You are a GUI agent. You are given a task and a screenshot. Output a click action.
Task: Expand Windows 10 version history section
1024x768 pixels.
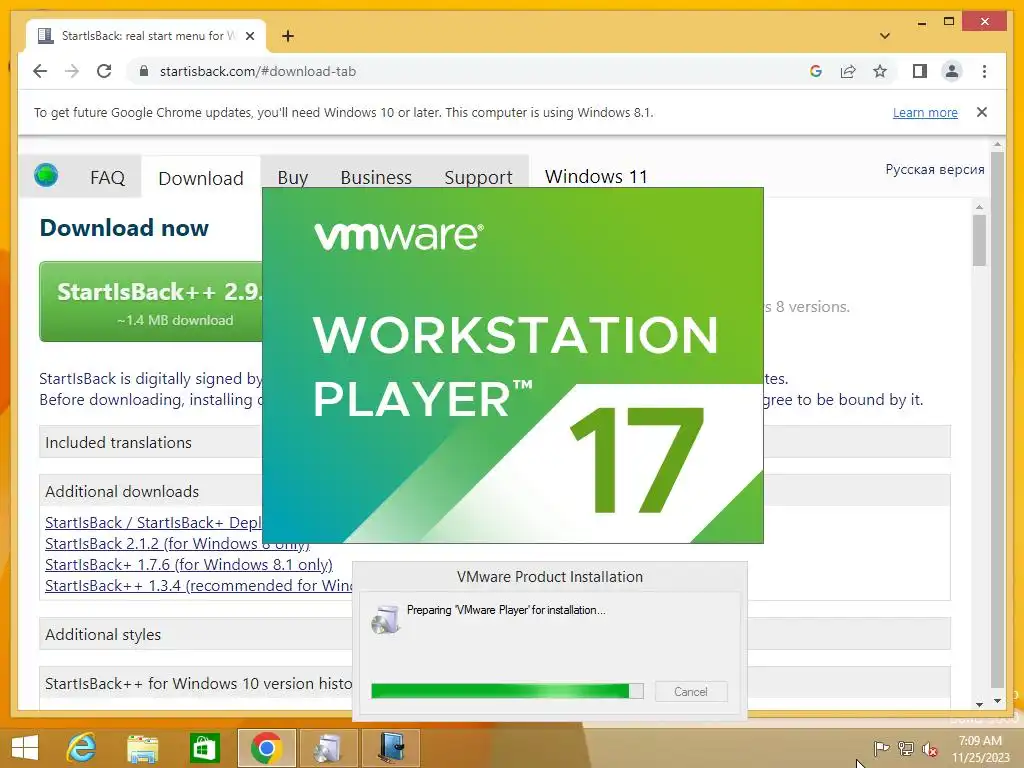196,683
